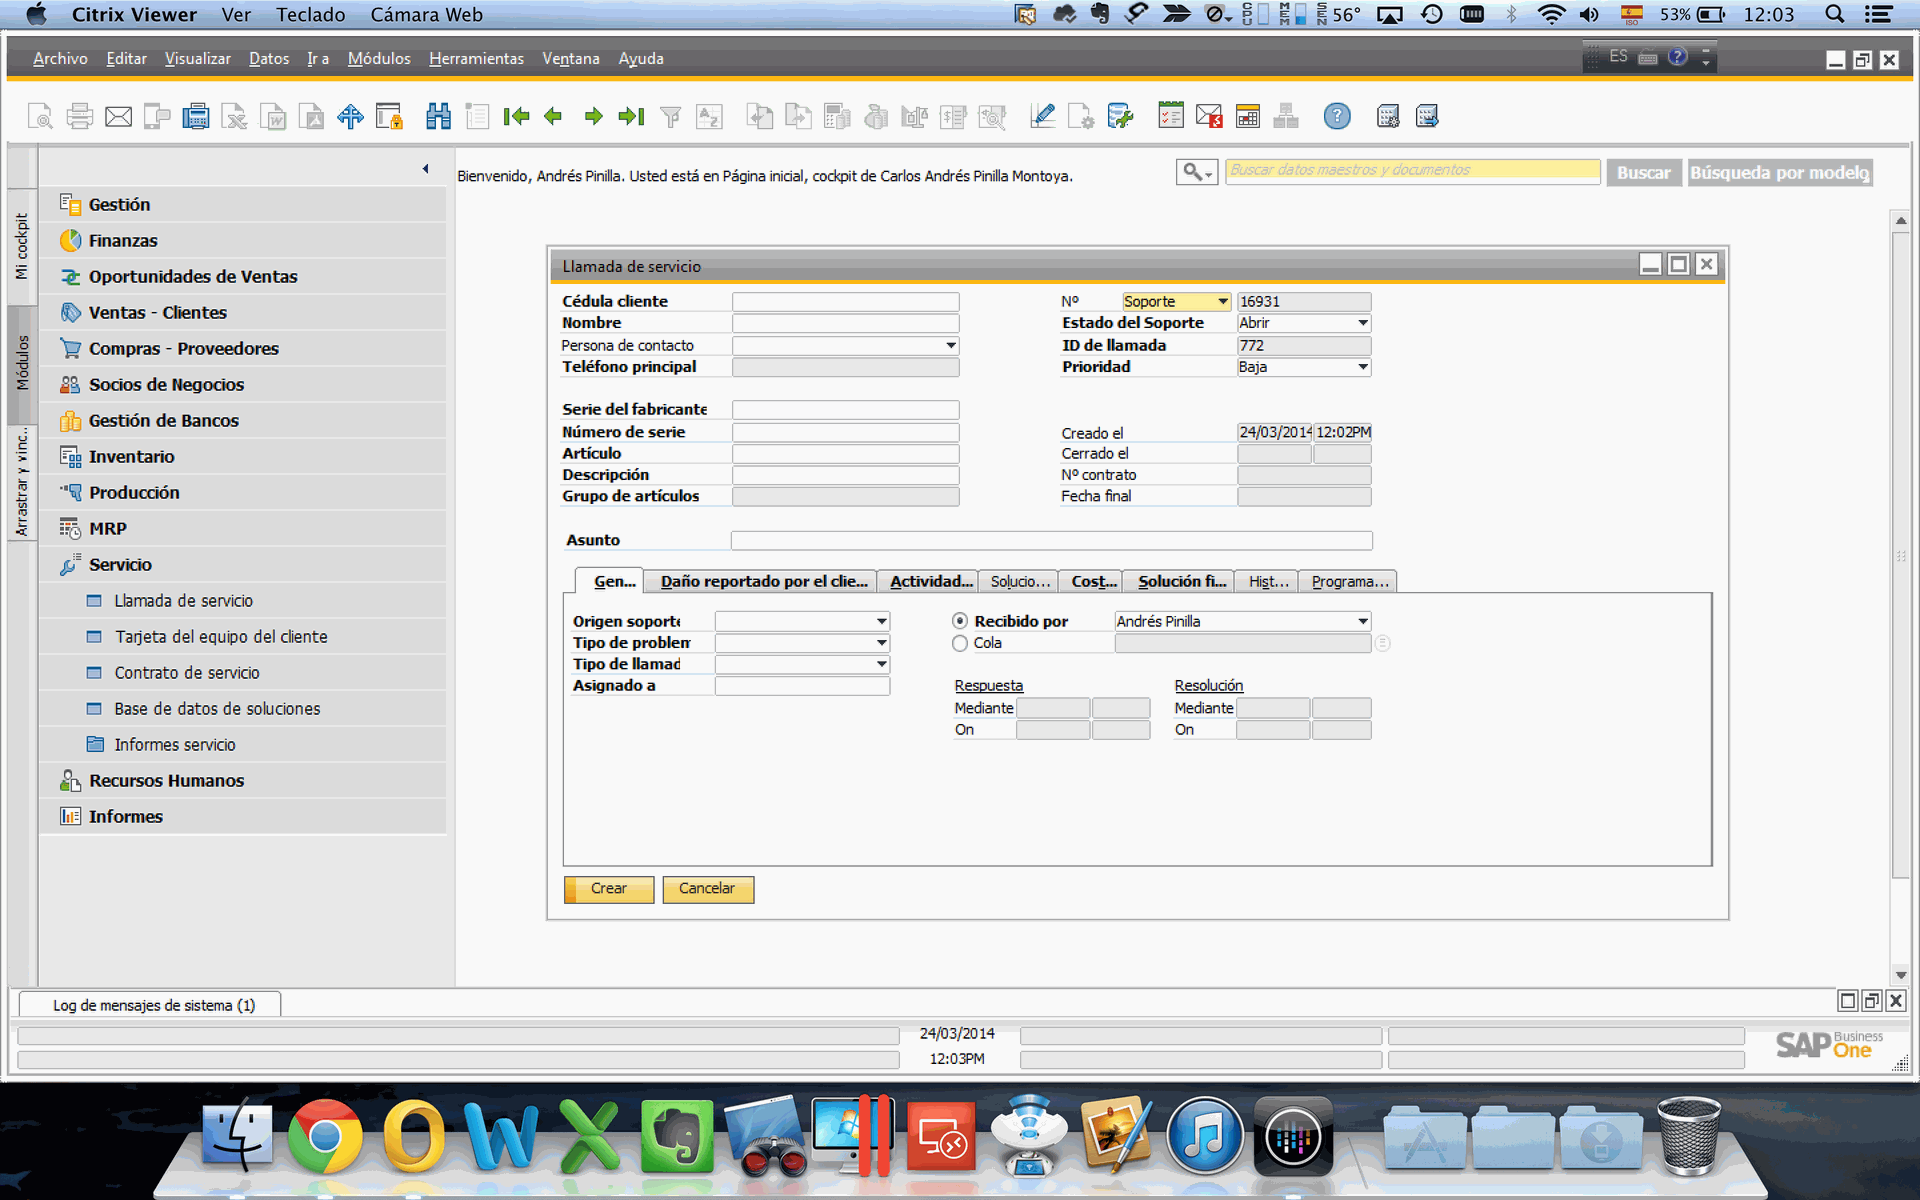Expand the Estado del Soporte dropdown
The image size is (1920, 1200).
click(x=1362, y=323)
